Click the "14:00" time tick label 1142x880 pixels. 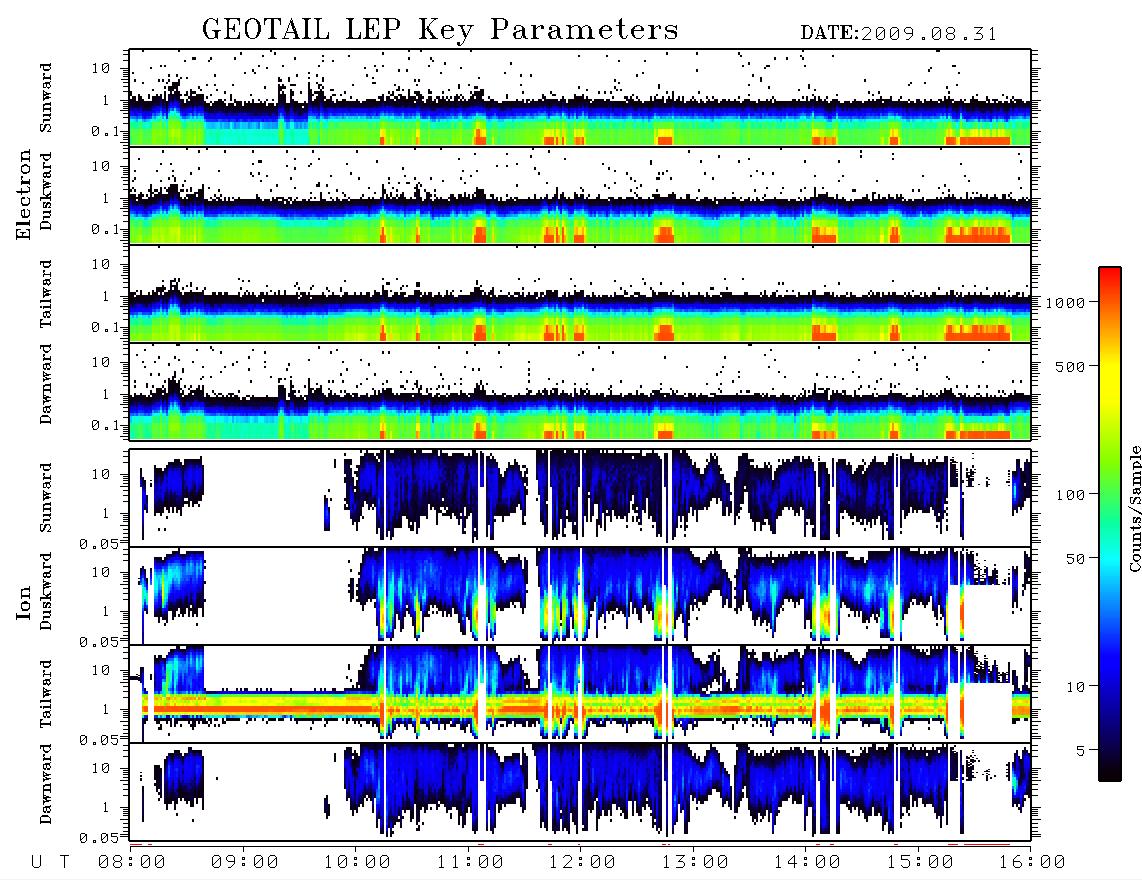coord(807,863)
